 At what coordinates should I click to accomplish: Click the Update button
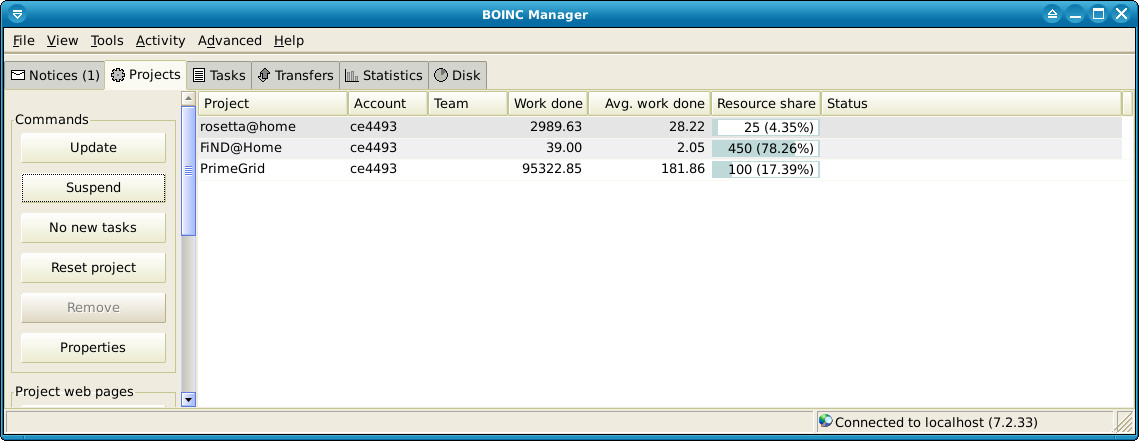click(93, 147)
